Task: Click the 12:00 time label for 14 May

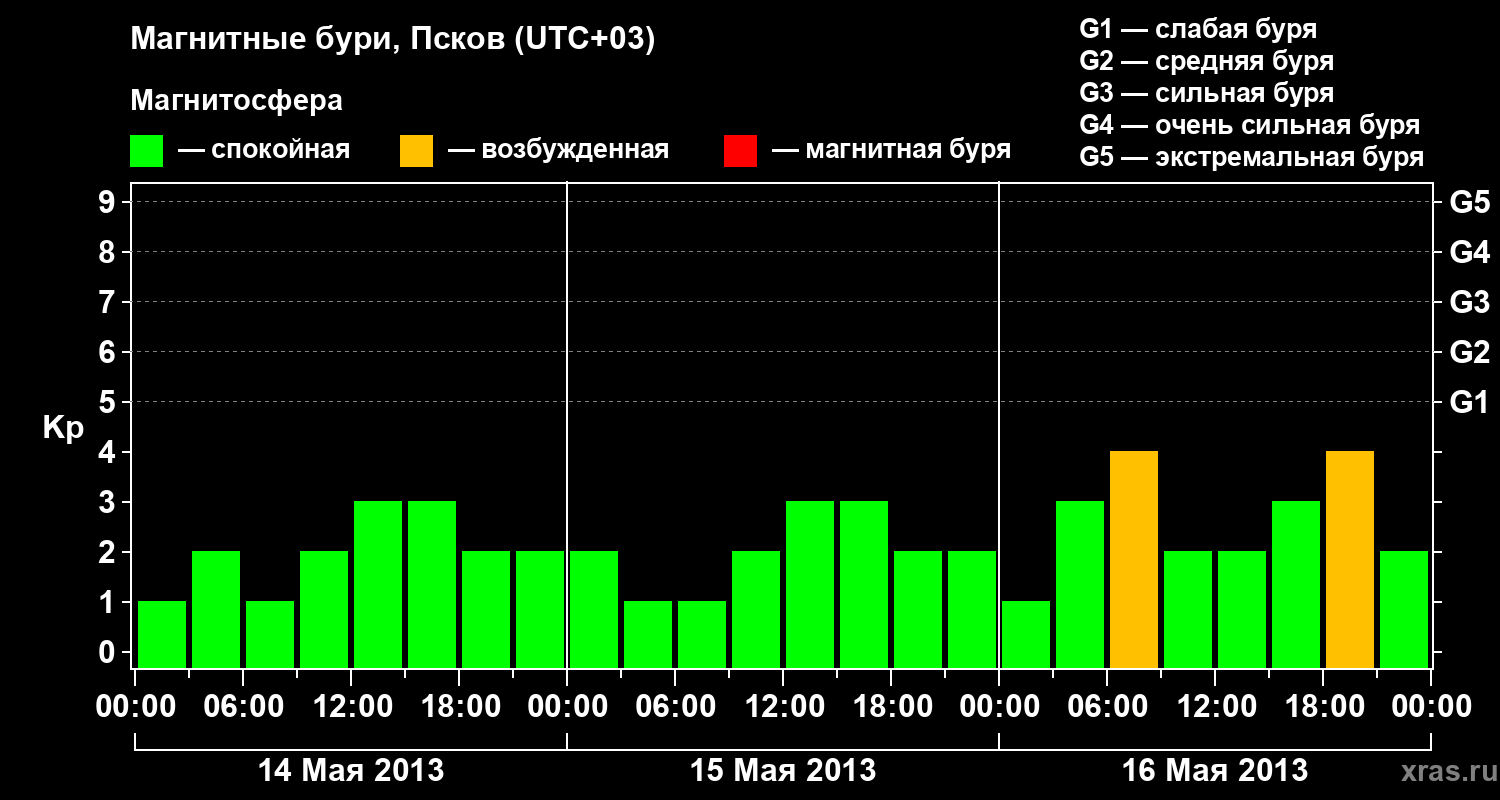Action: 351,707
